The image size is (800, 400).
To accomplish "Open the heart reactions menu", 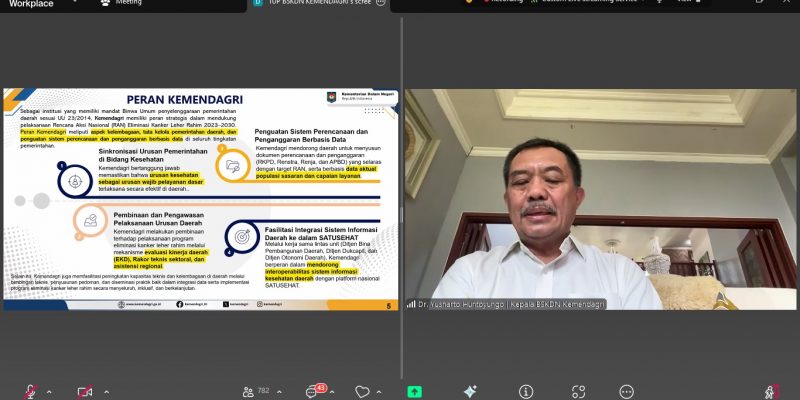I will [362, 392].
